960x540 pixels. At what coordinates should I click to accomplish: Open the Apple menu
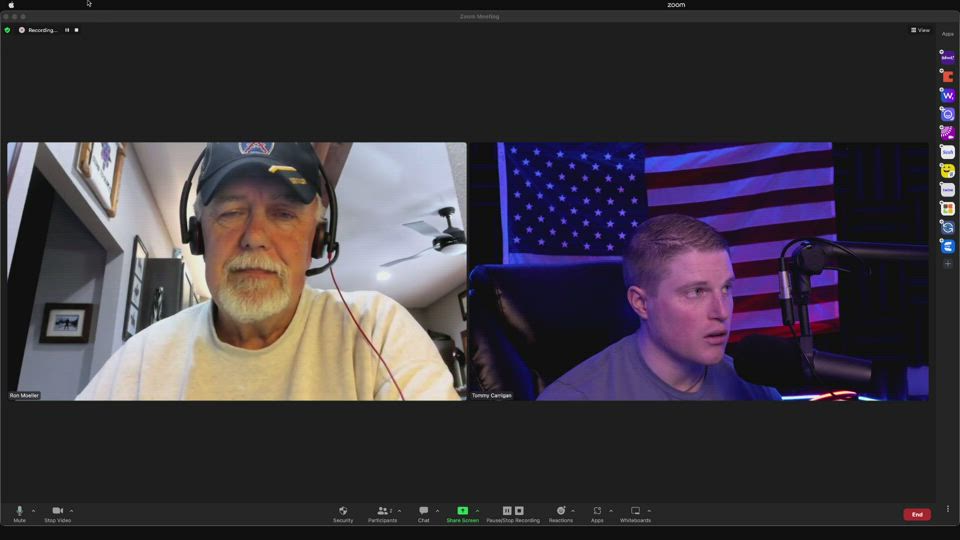pyautogui.click(x=11, y=5)
